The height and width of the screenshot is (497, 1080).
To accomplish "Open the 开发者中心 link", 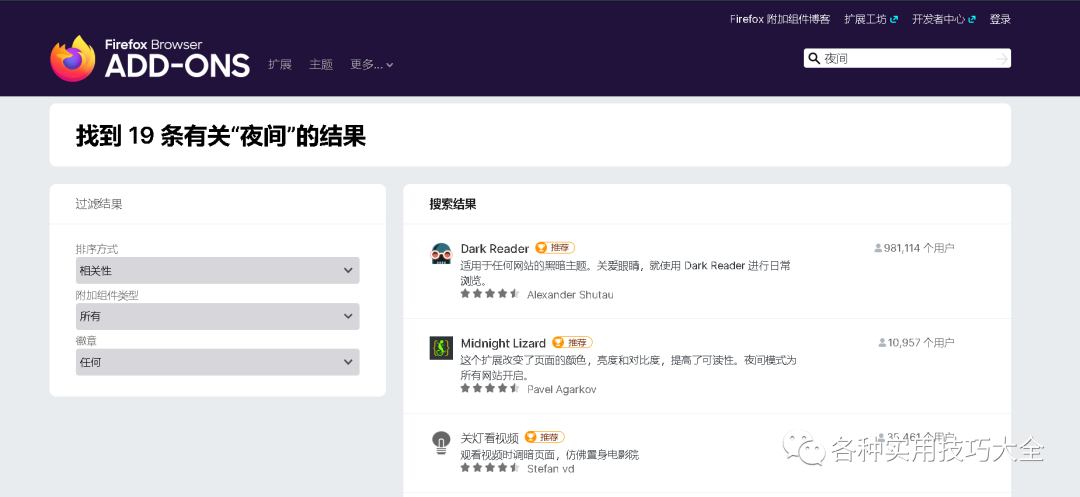I will pos(944,19).
